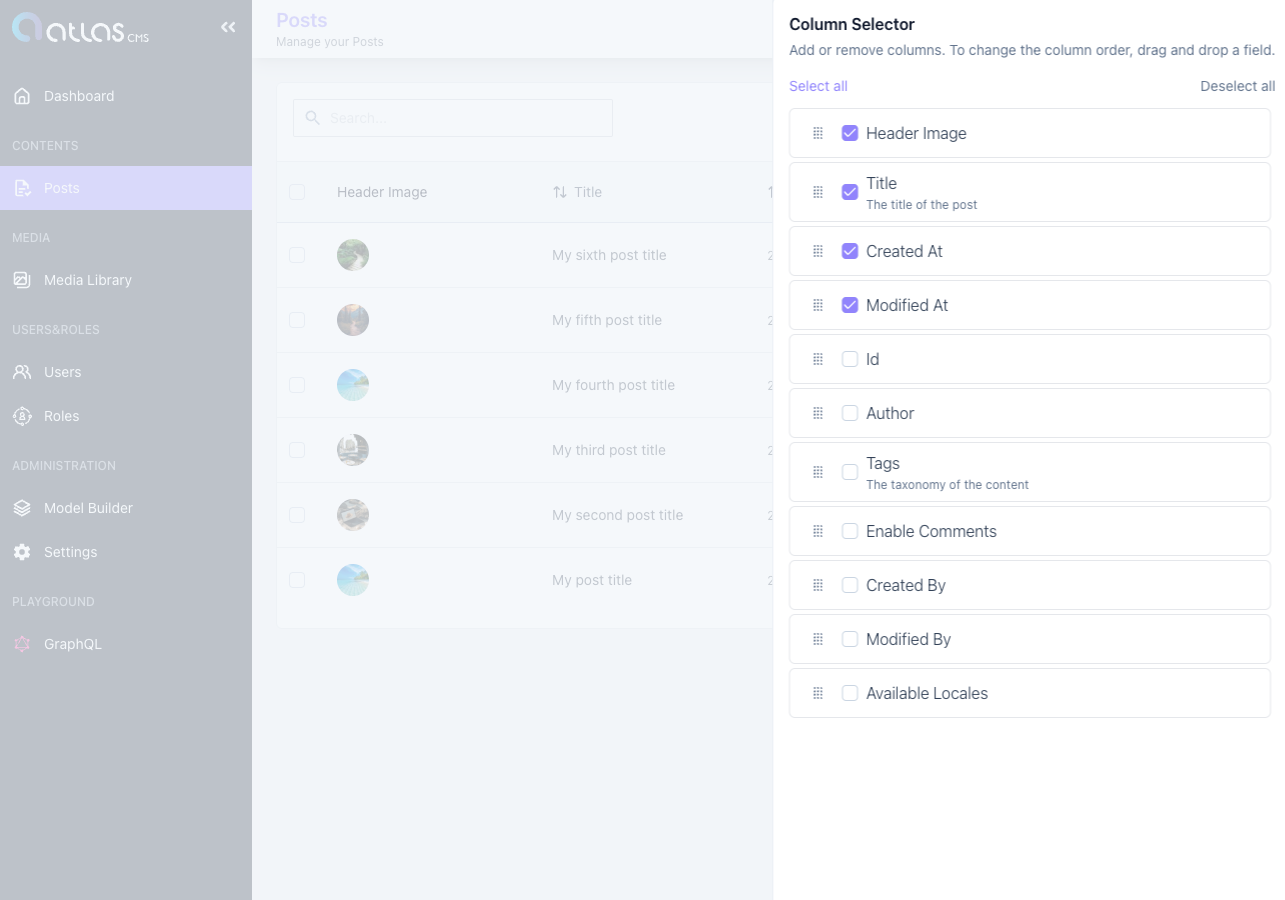
Task: Click the Select all link
Action: 818,86
